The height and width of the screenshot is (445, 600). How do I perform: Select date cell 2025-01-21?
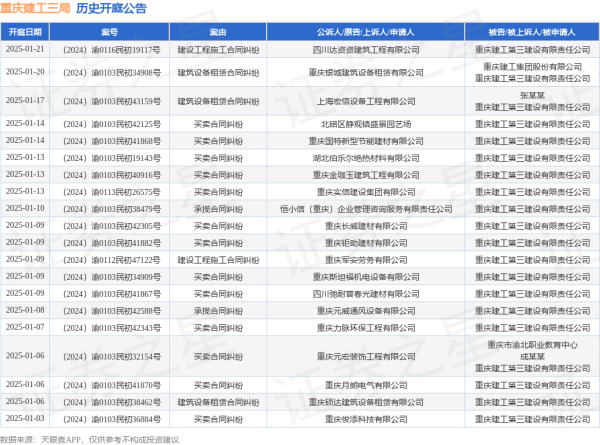tap(25, 49)
